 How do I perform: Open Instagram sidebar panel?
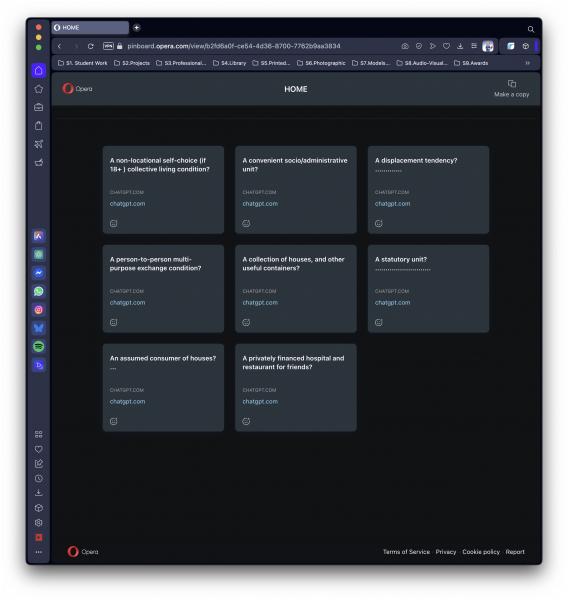coord(39,310)
